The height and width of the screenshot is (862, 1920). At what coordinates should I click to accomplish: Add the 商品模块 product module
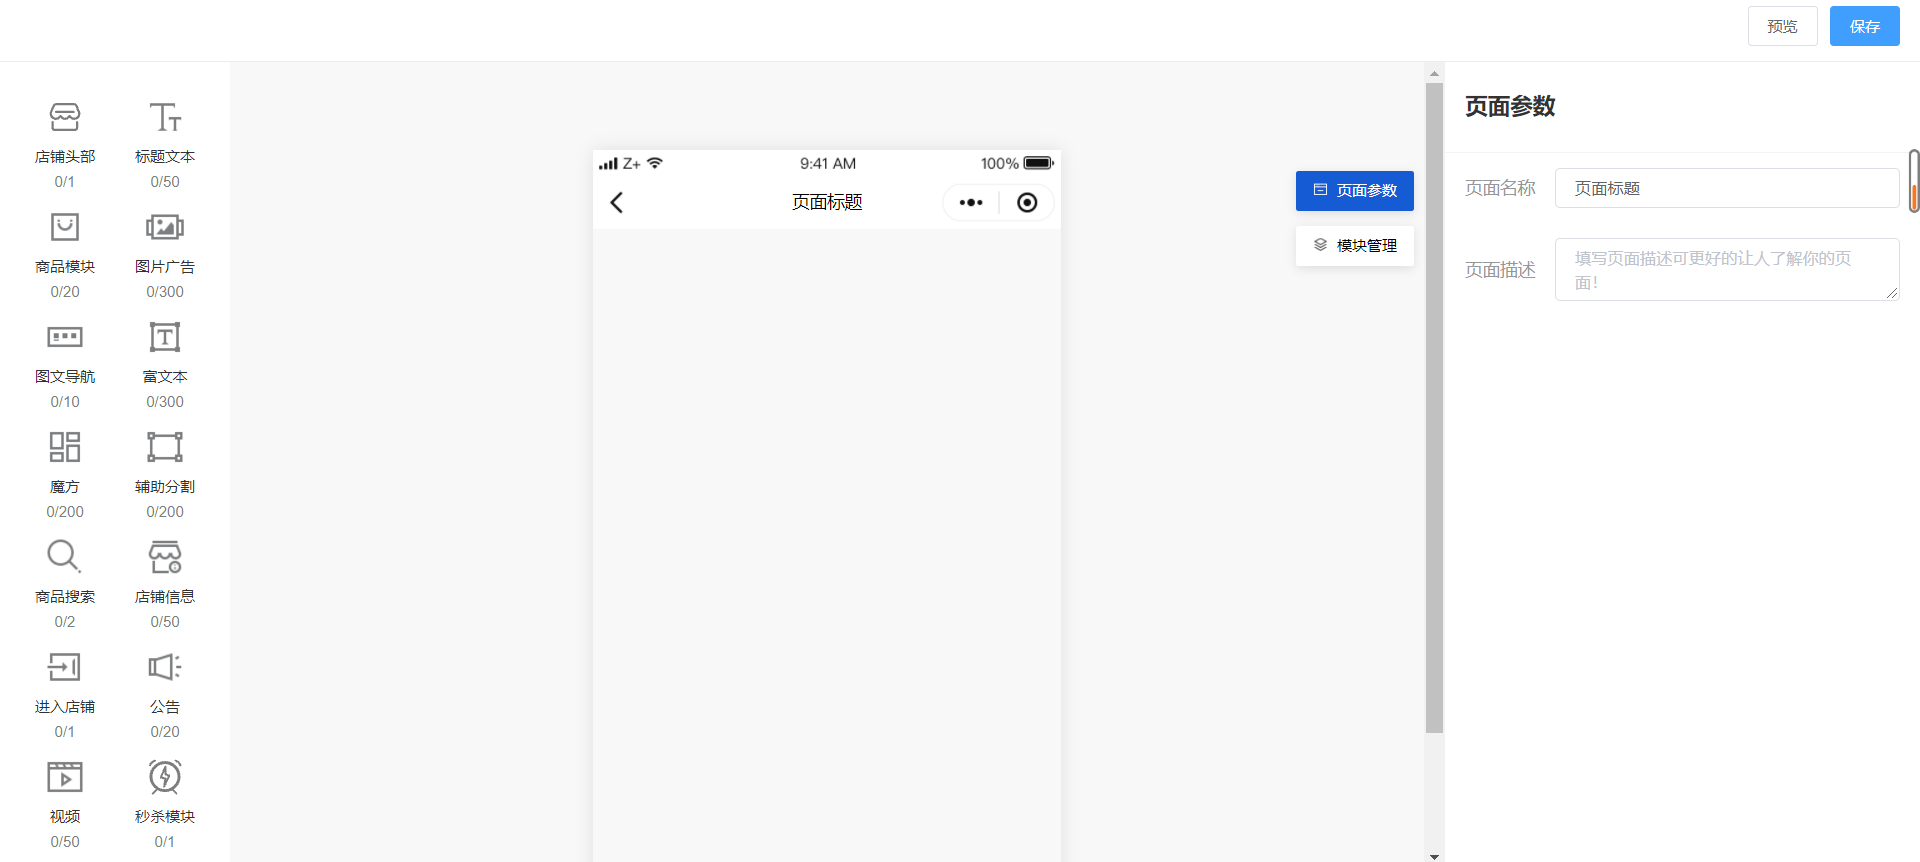pyautogui.click(x=65, y=253)
